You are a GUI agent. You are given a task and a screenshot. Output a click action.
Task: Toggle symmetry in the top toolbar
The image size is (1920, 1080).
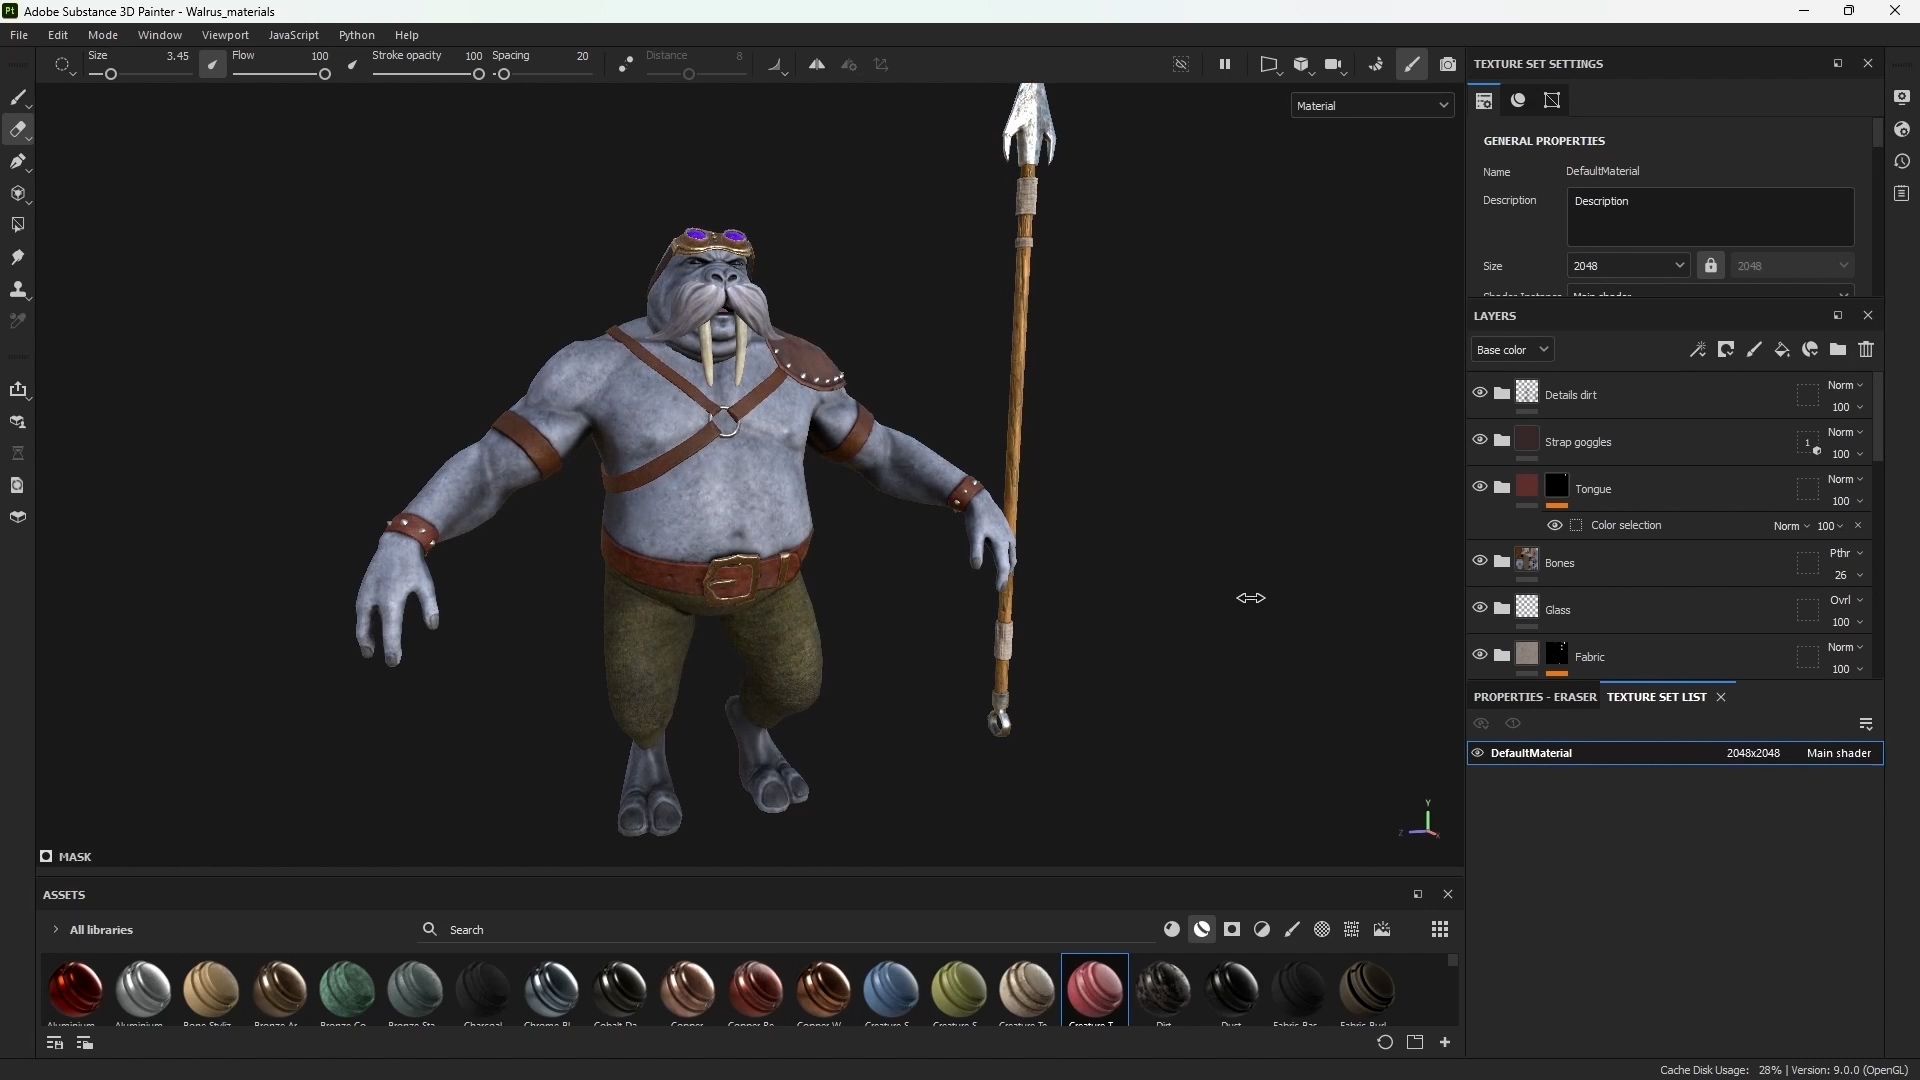(x=817, y=64)
